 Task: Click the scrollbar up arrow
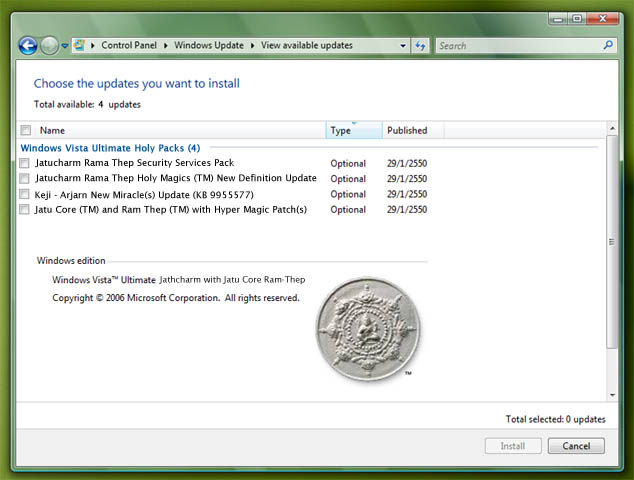(612, 129)
